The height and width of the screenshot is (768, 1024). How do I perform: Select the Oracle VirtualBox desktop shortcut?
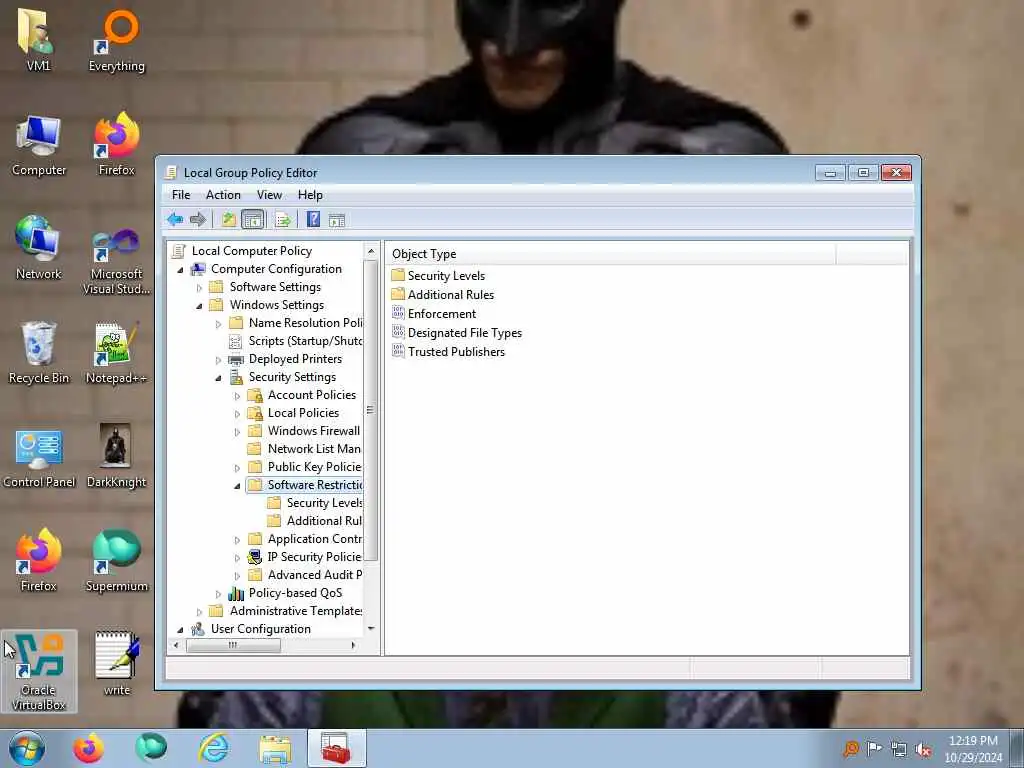click(39, 671)
